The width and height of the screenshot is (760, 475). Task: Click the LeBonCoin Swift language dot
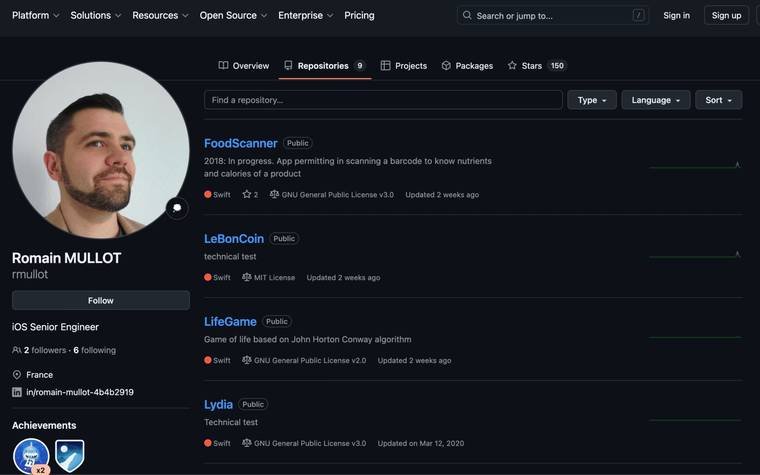tap(207, 277)
